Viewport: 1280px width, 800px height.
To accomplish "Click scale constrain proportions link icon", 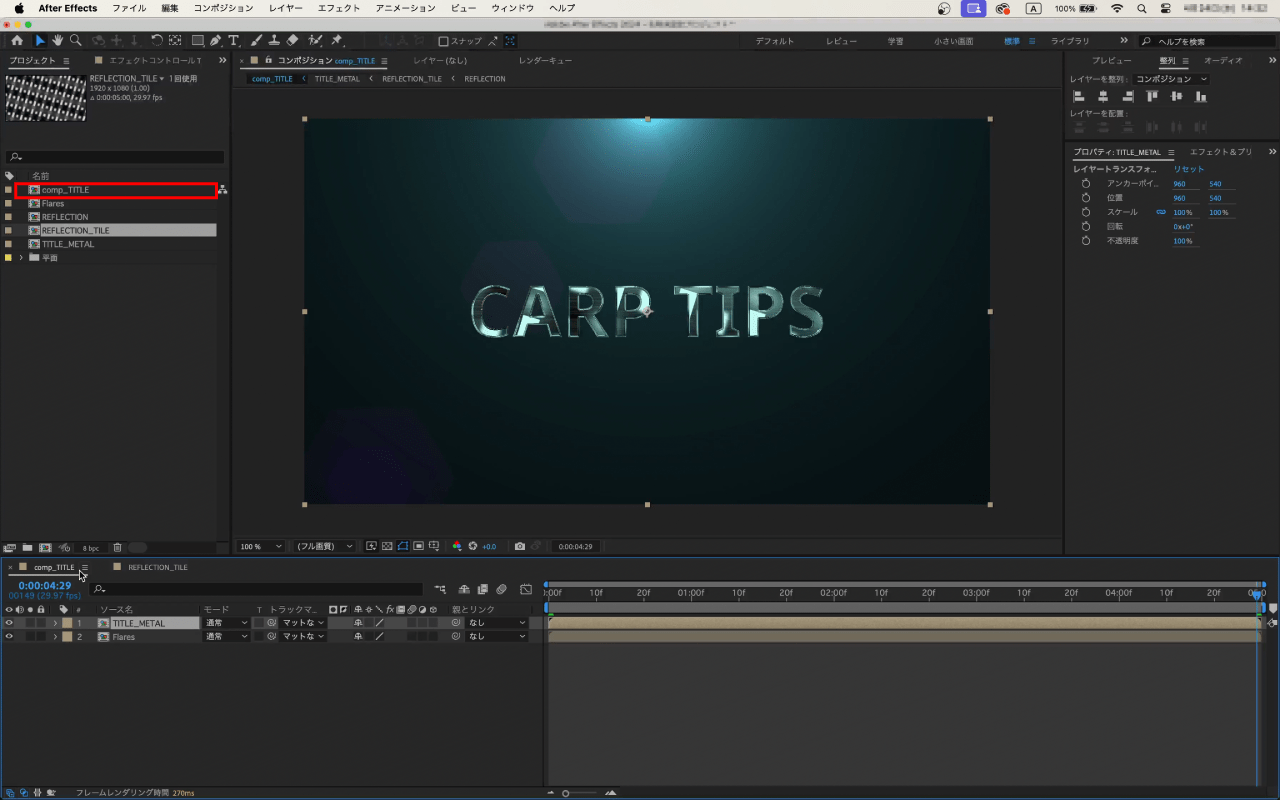I will coord(1161,212).
